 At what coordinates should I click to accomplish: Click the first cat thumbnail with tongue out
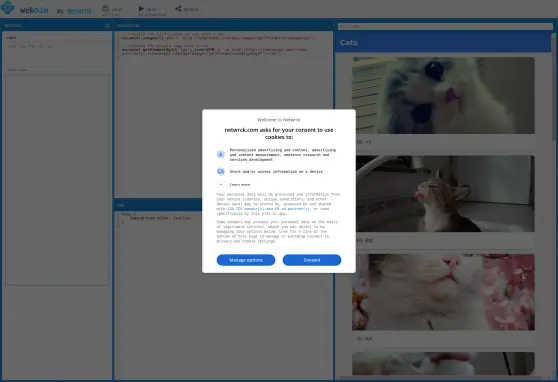[x=443, y=95]
